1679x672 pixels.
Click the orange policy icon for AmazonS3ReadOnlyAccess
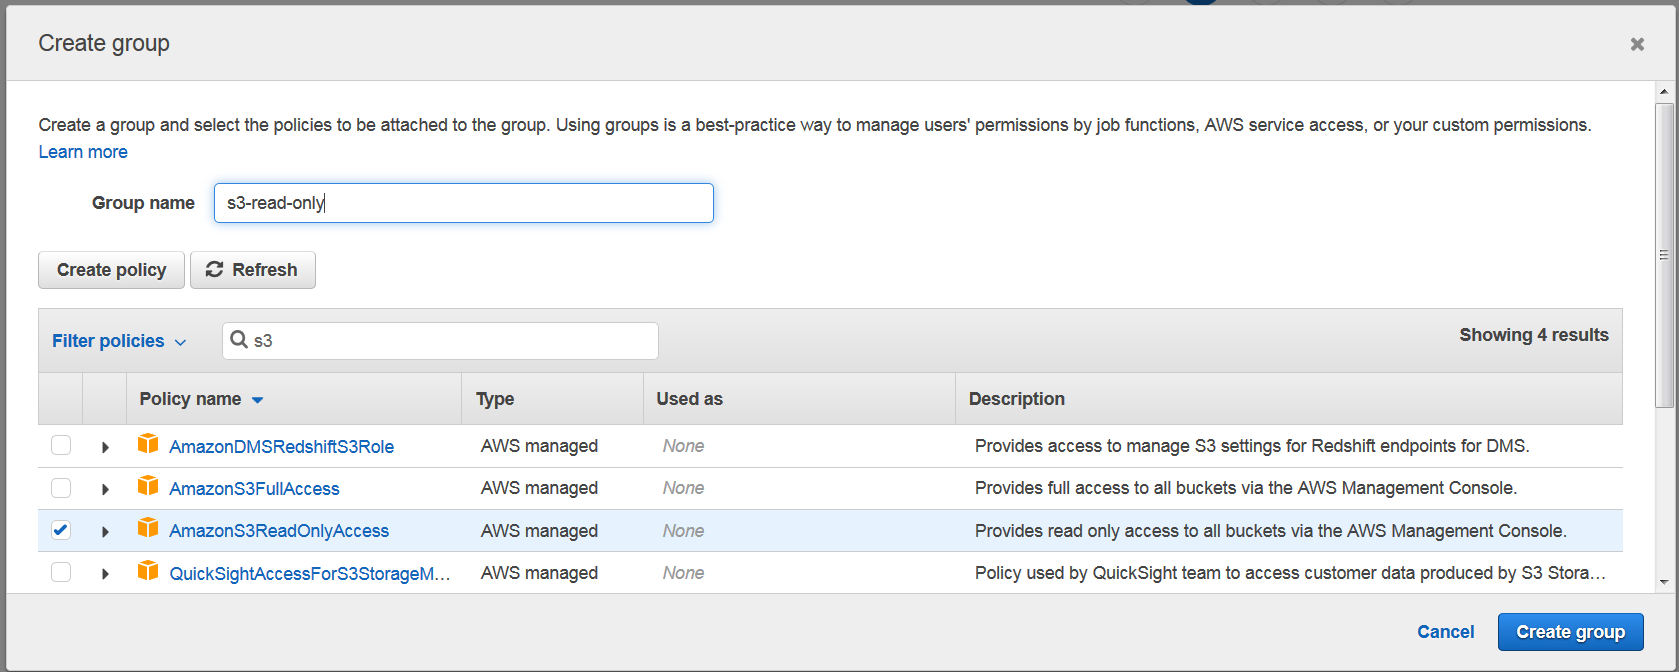(148, 528)
